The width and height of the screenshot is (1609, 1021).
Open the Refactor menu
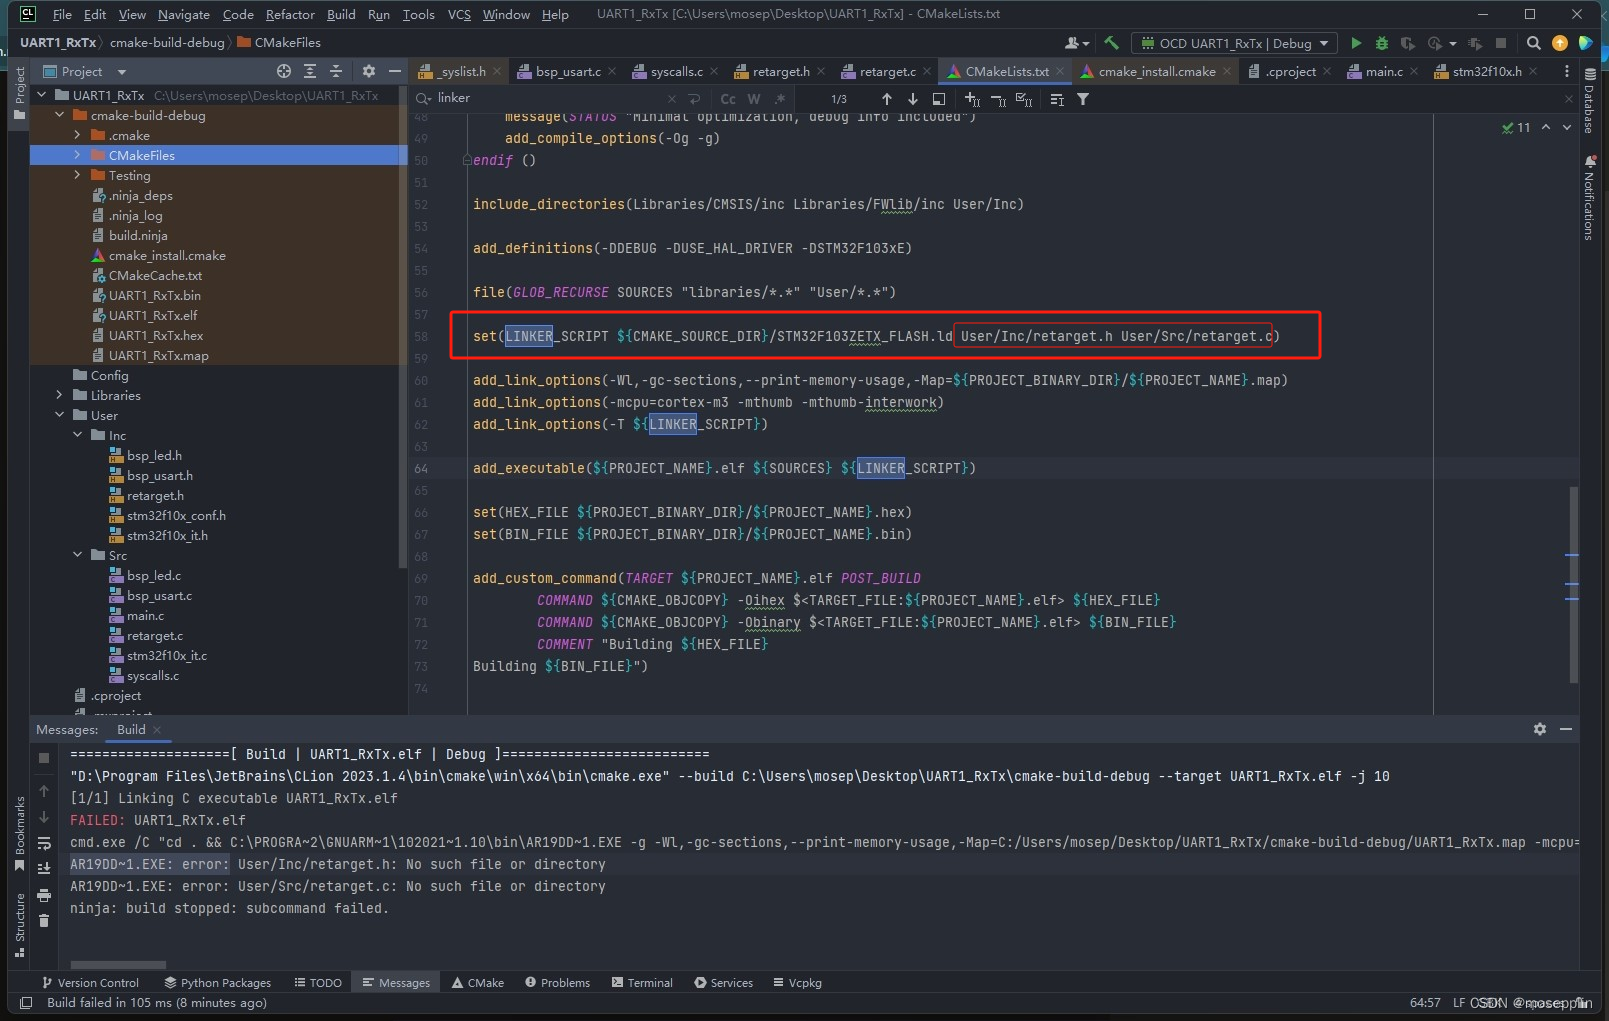pyautogui.click(x=290, y=14)
